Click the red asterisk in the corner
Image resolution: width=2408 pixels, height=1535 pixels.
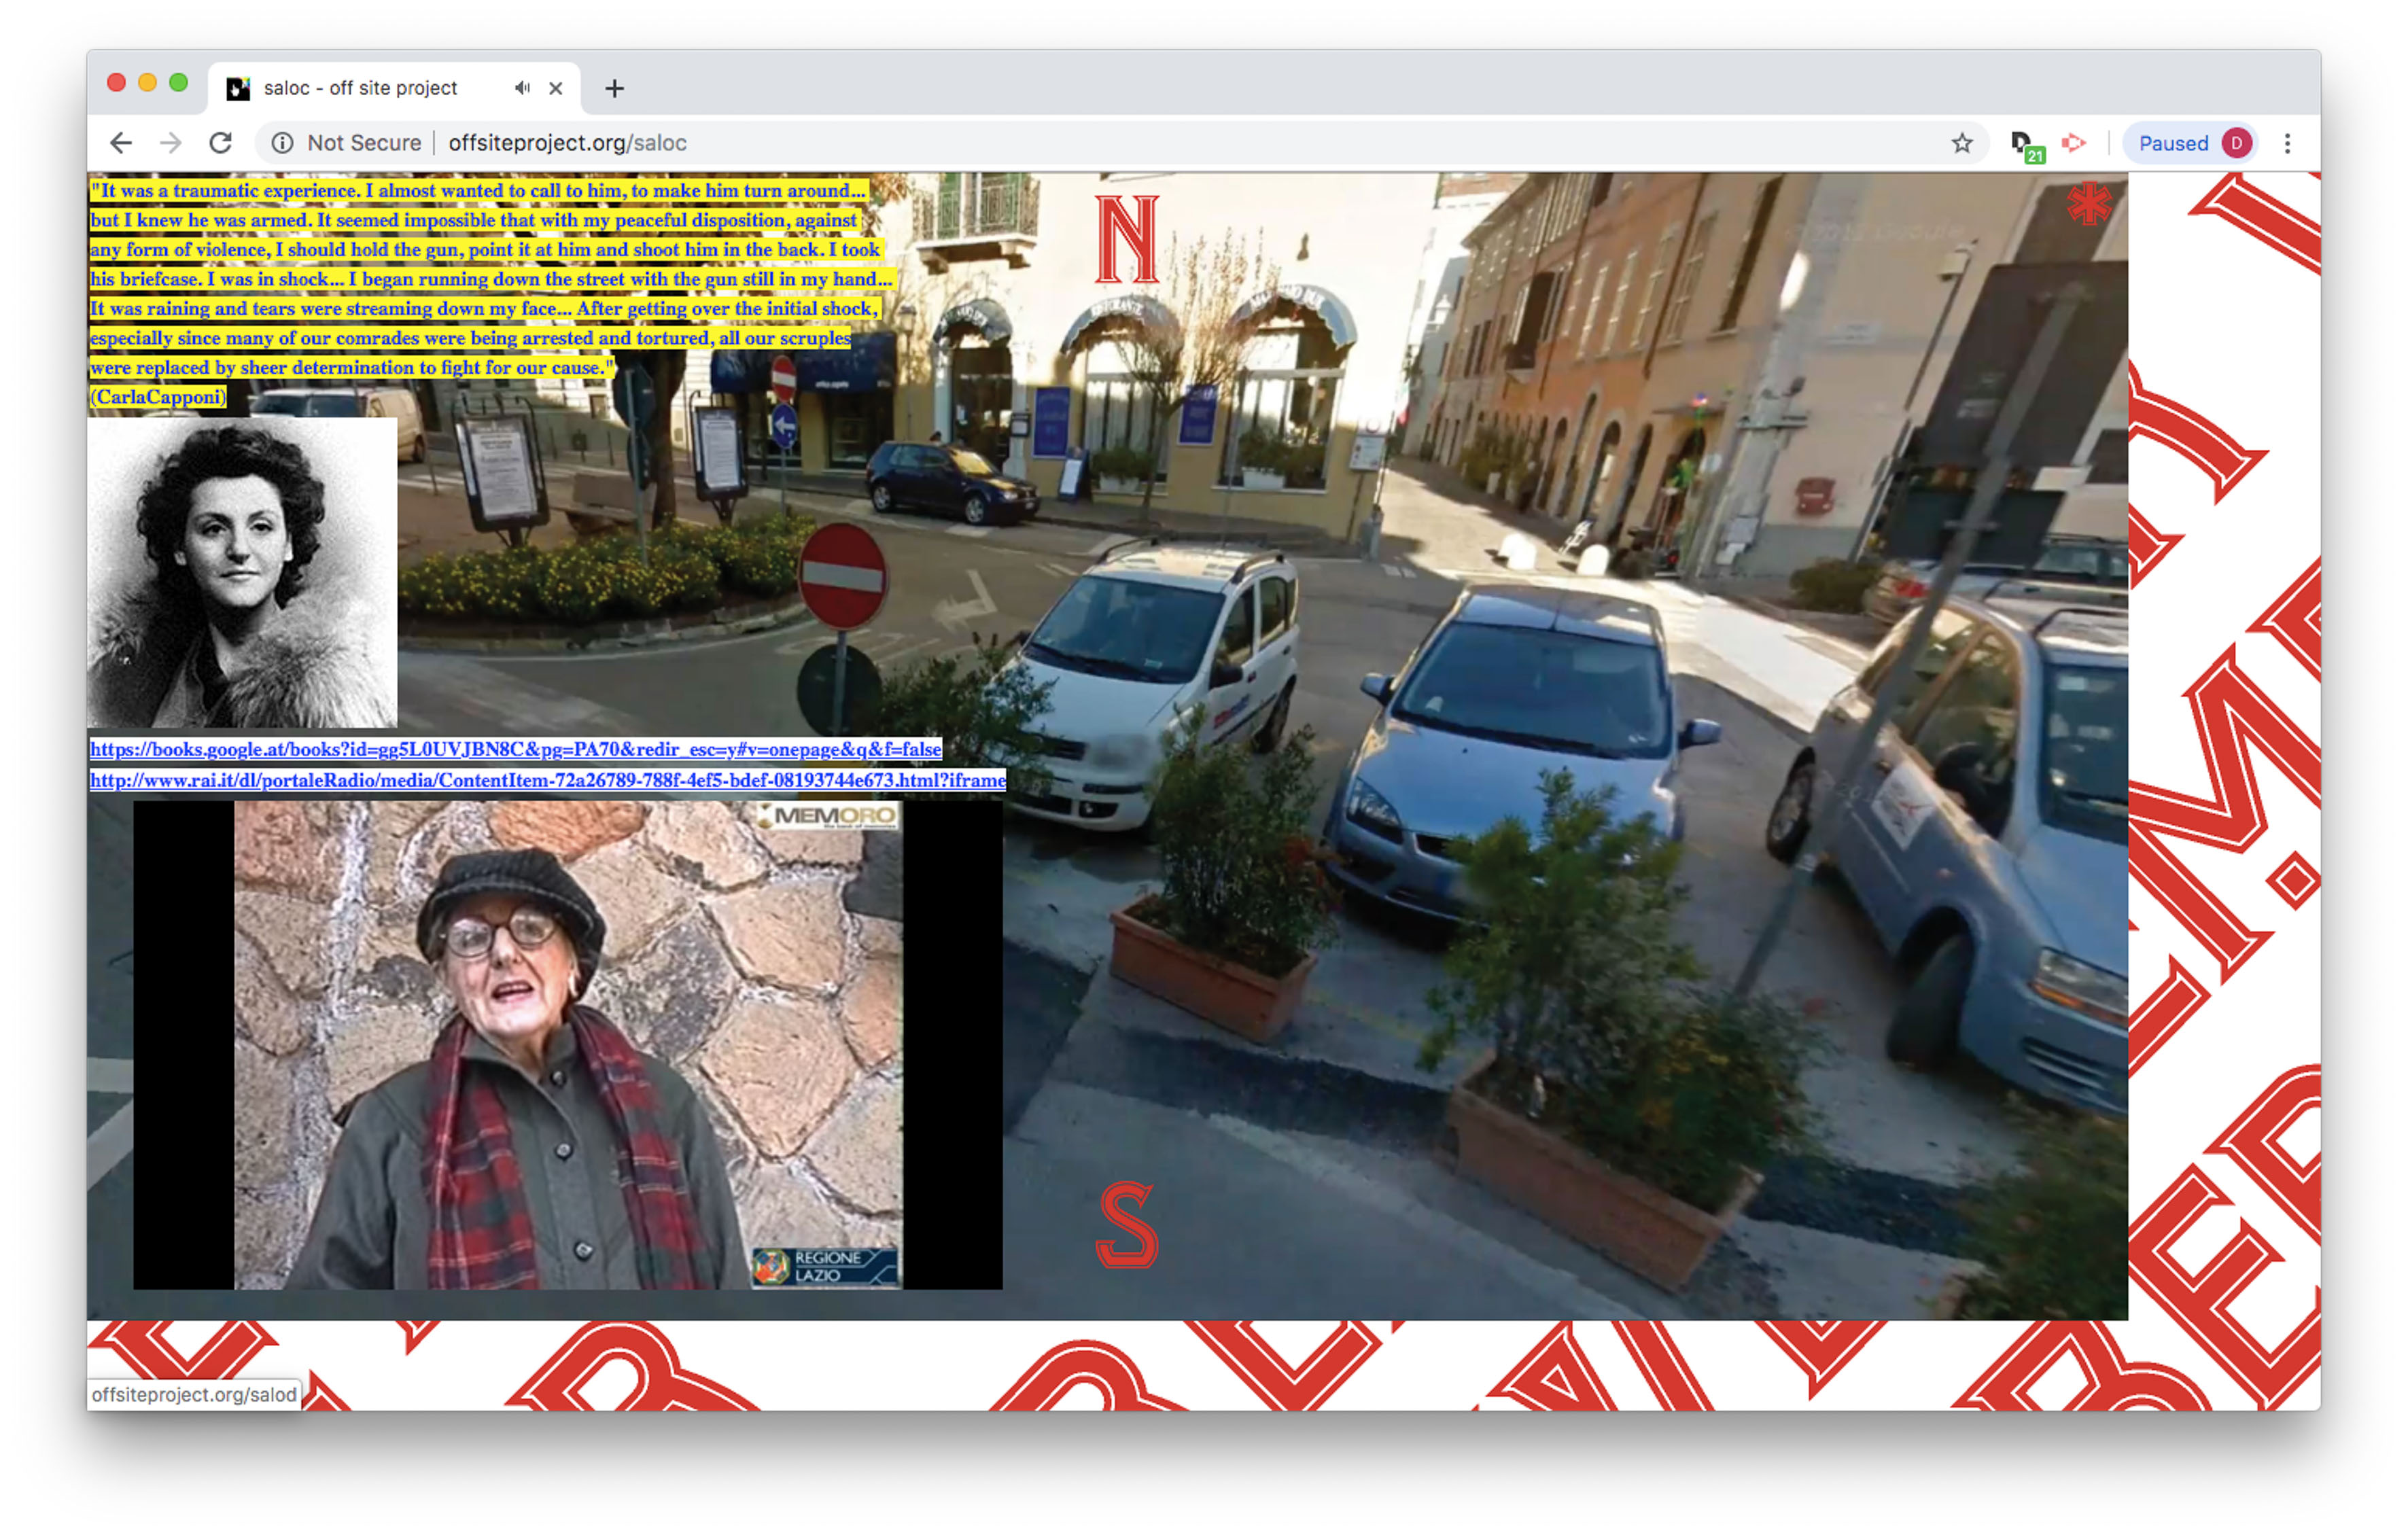[x=2089, y=203]
